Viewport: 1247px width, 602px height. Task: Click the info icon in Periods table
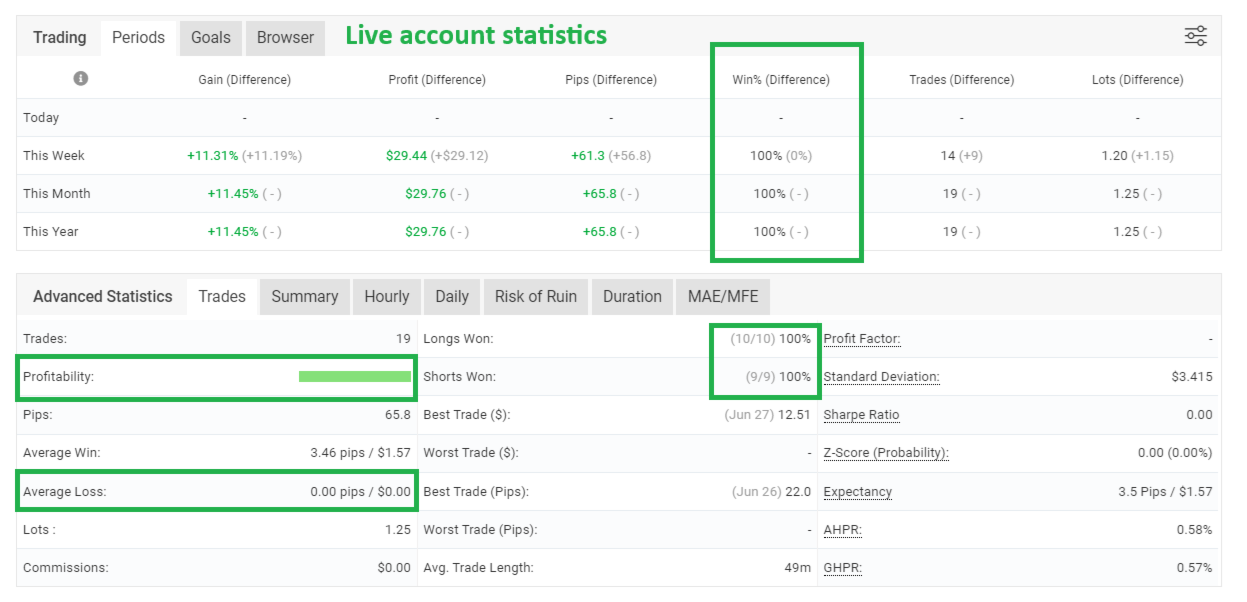click(81, 79)
